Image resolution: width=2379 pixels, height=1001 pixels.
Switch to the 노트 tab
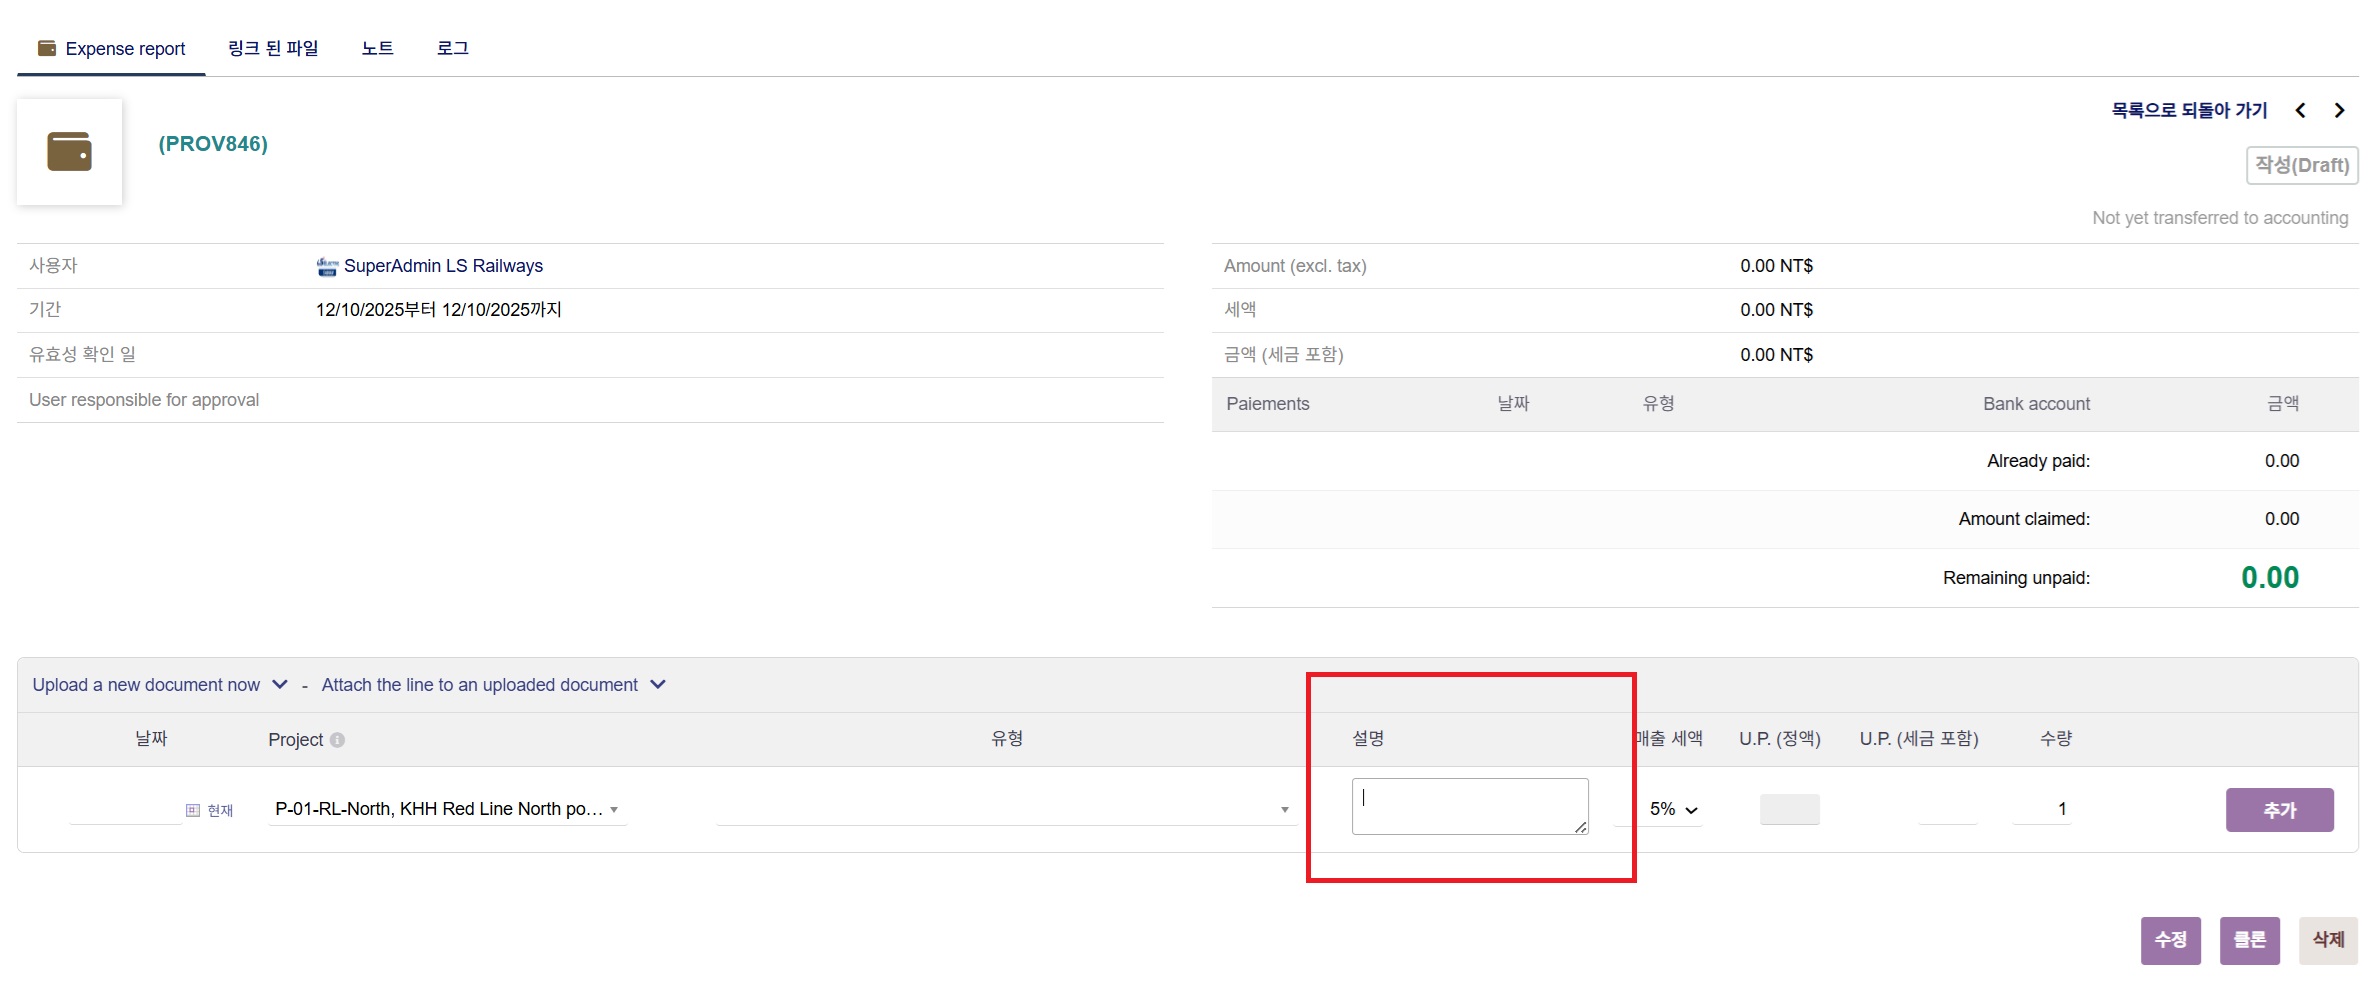coord(377,48)
